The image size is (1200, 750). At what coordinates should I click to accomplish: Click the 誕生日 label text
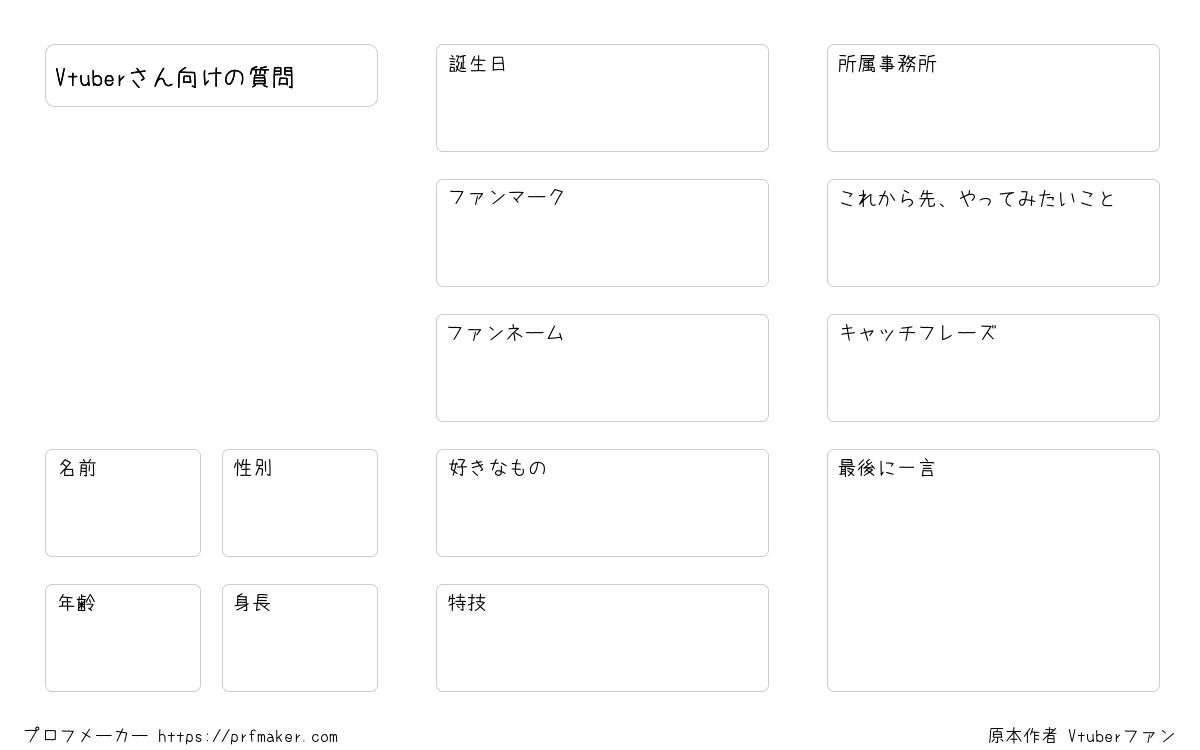point(478,64)
